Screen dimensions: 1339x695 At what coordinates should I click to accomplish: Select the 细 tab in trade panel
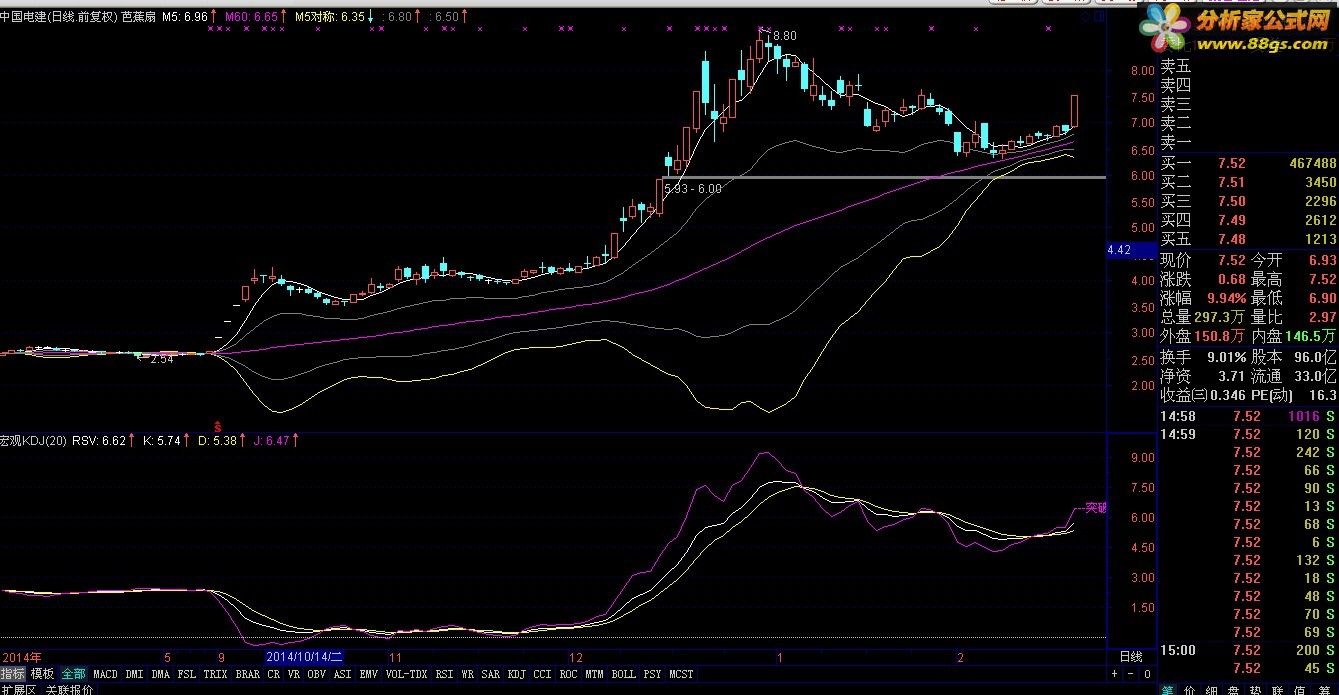coord(1211,689)
